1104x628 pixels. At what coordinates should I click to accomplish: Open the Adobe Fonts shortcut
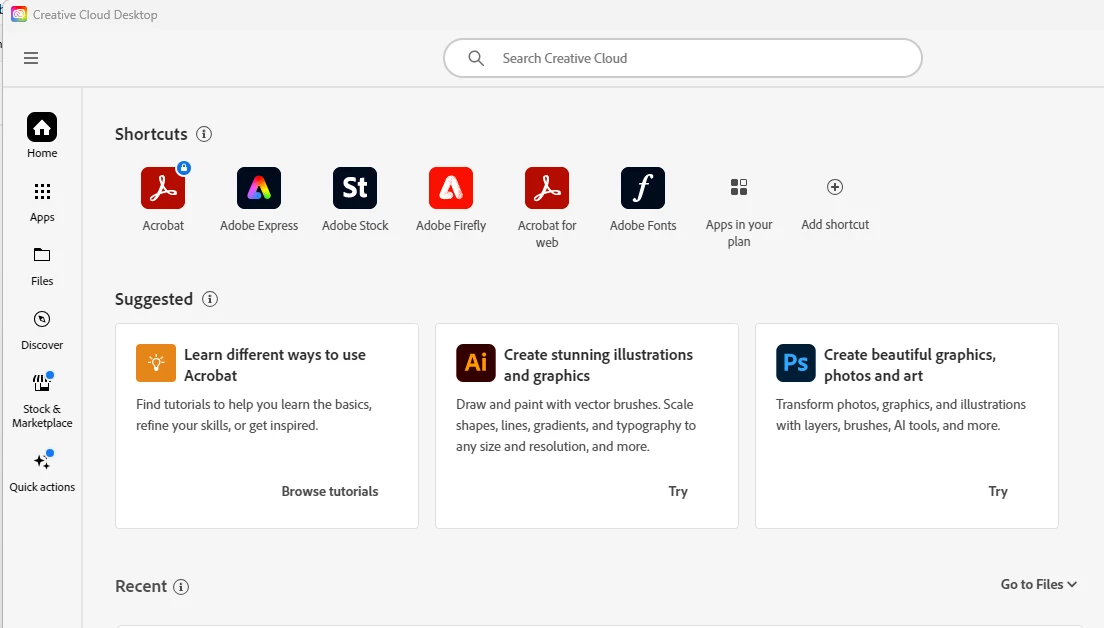[643, 199]
